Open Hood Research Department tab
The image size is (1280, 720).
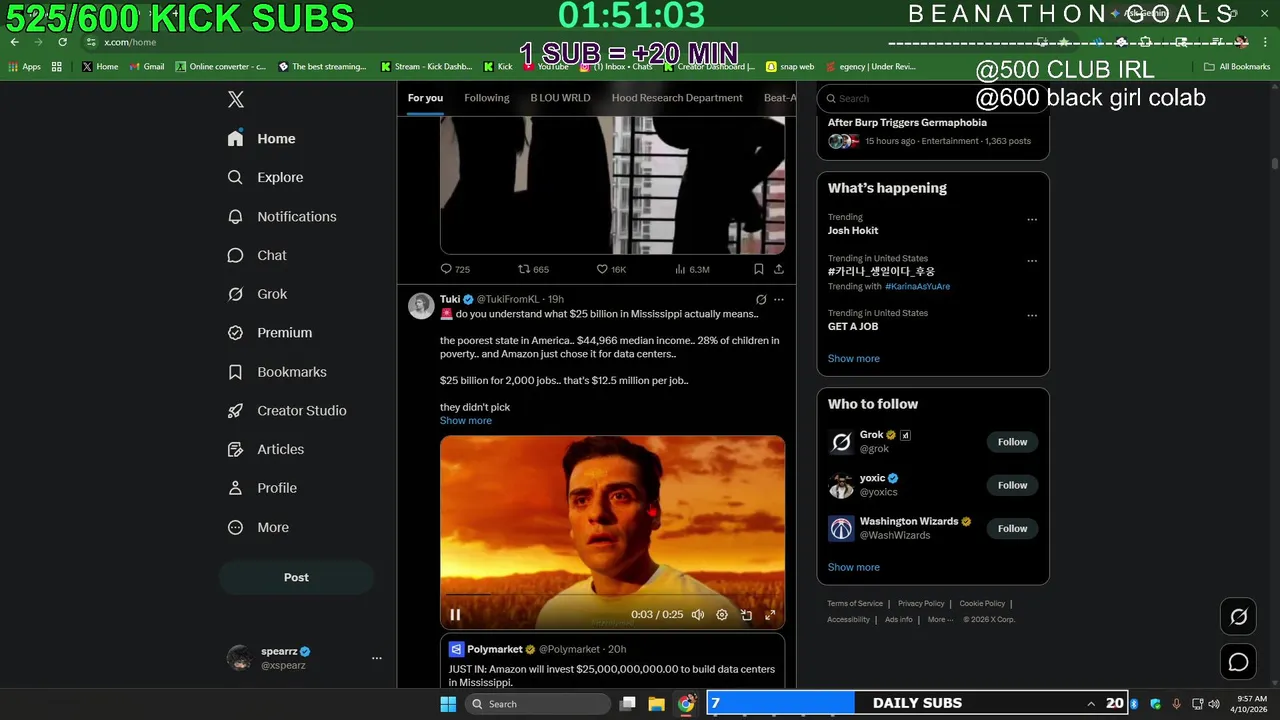(677, 98)
